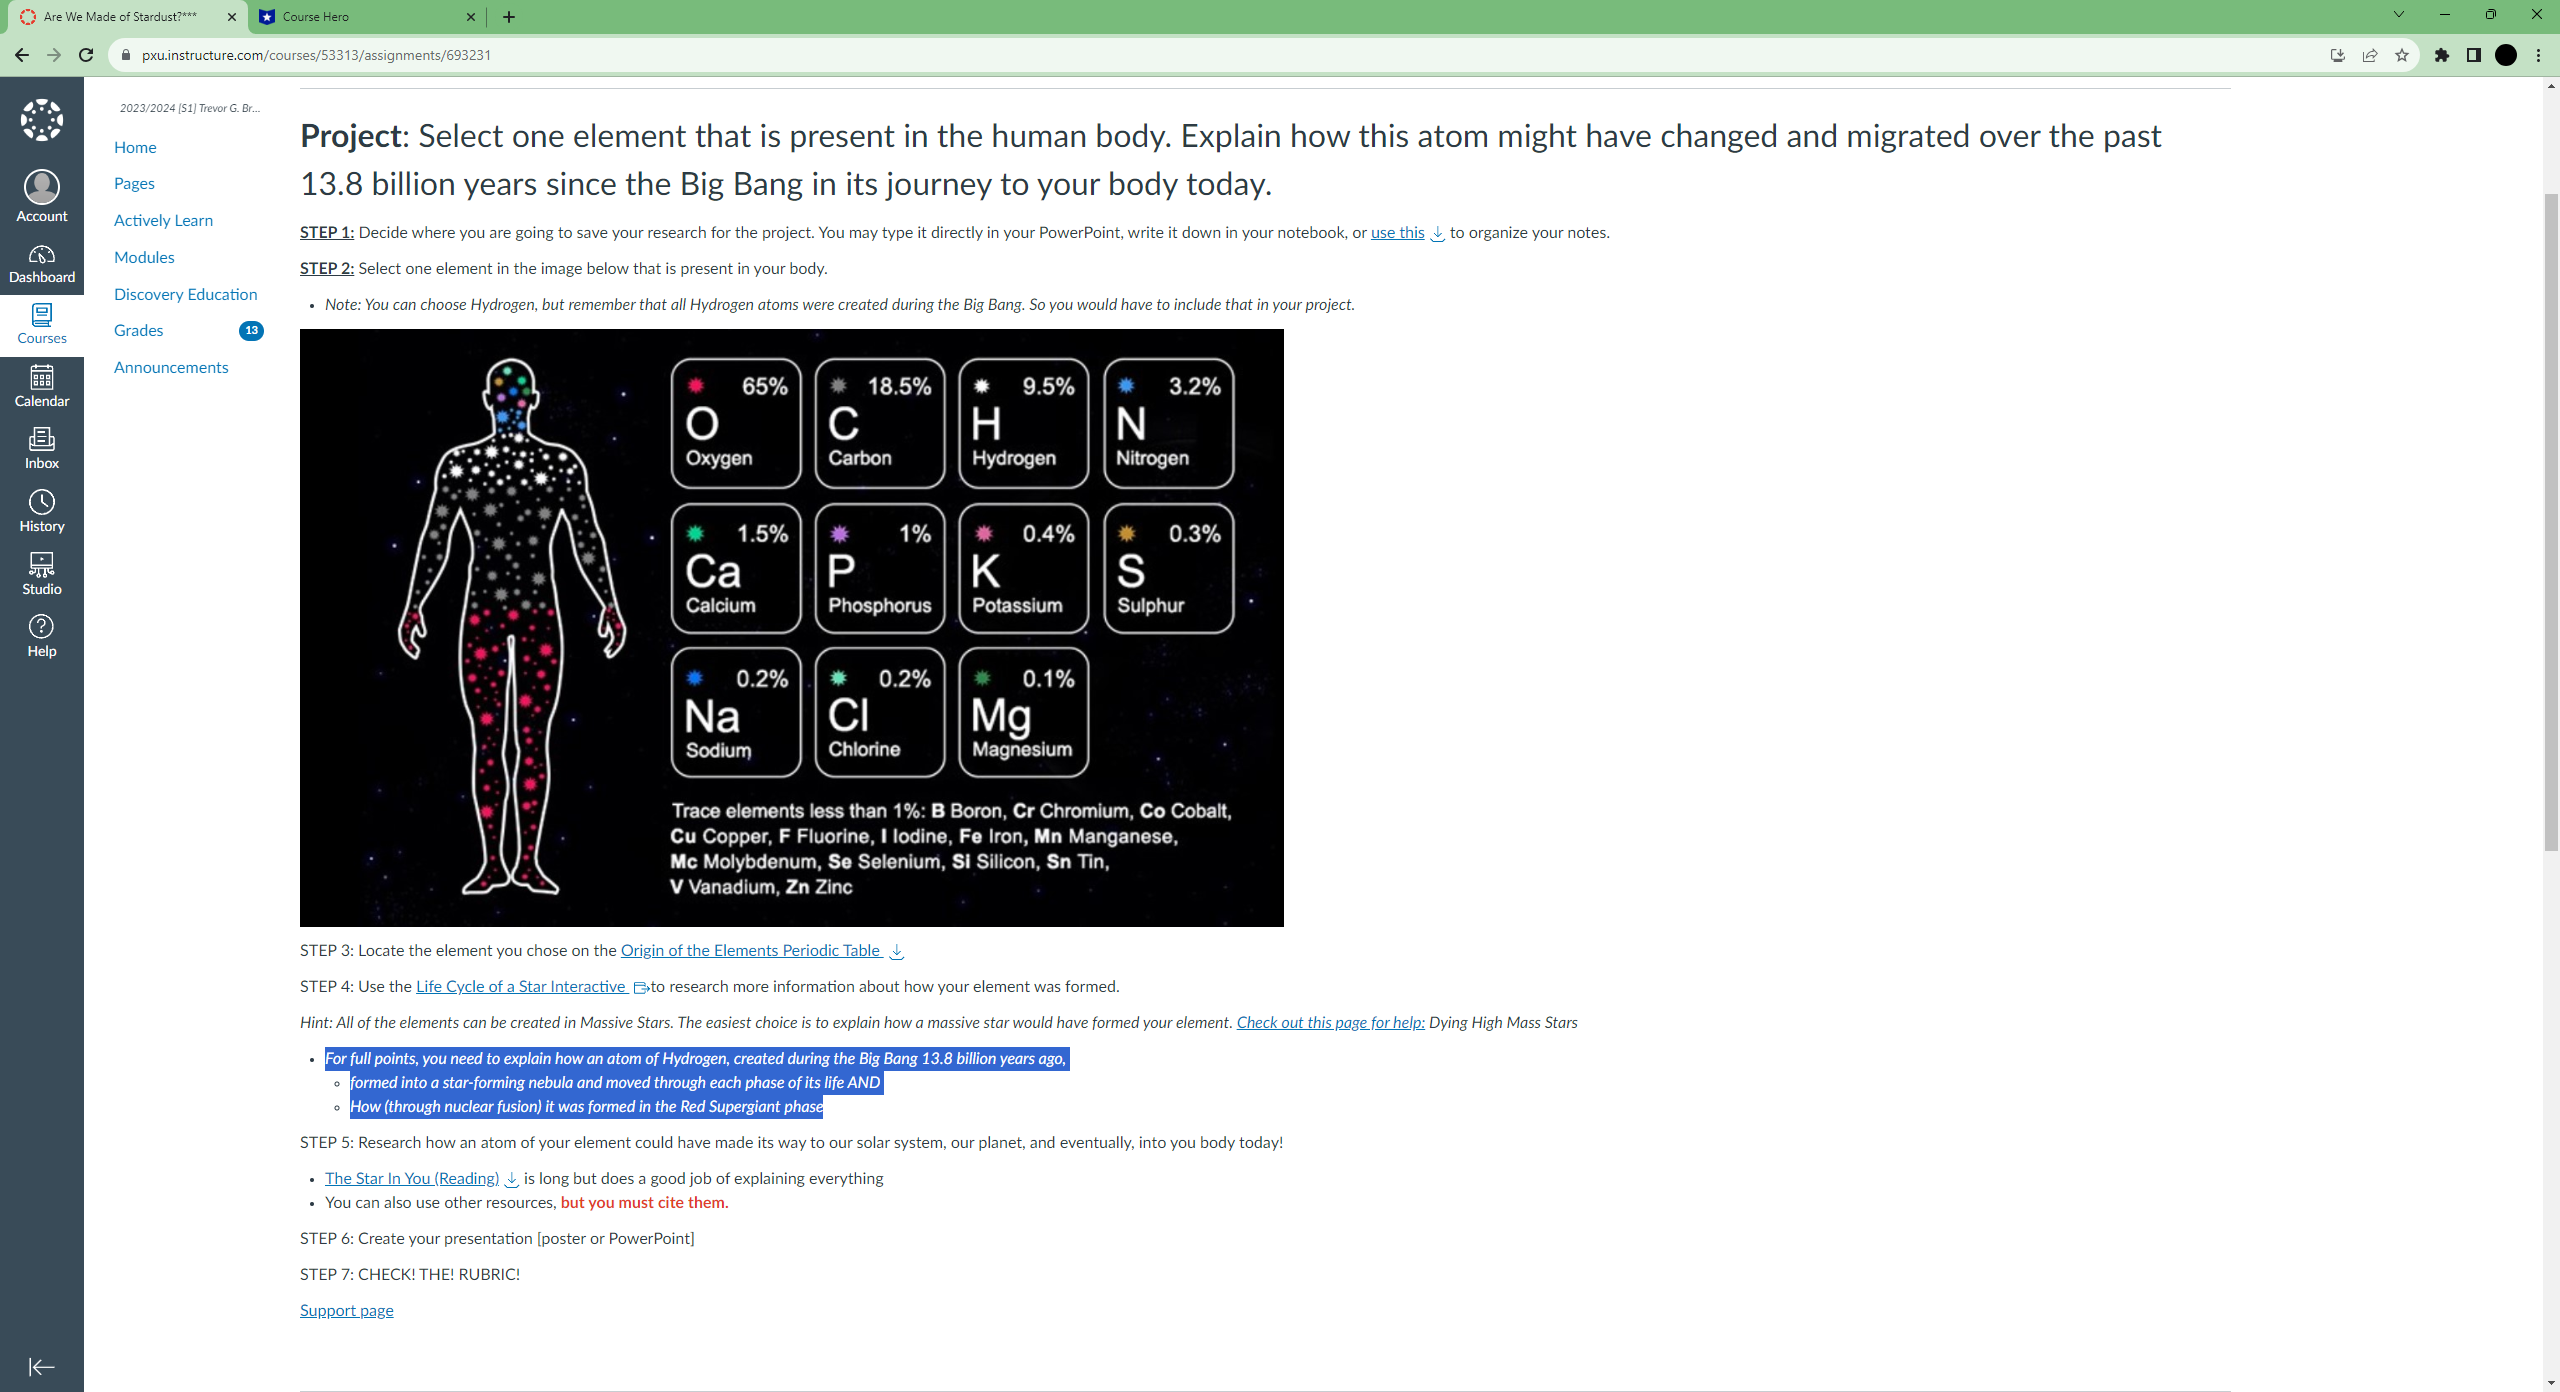Open the Chrome tab search dropdown
The width and height of the screenshot is (2560, 1392).
point(2398,15)
